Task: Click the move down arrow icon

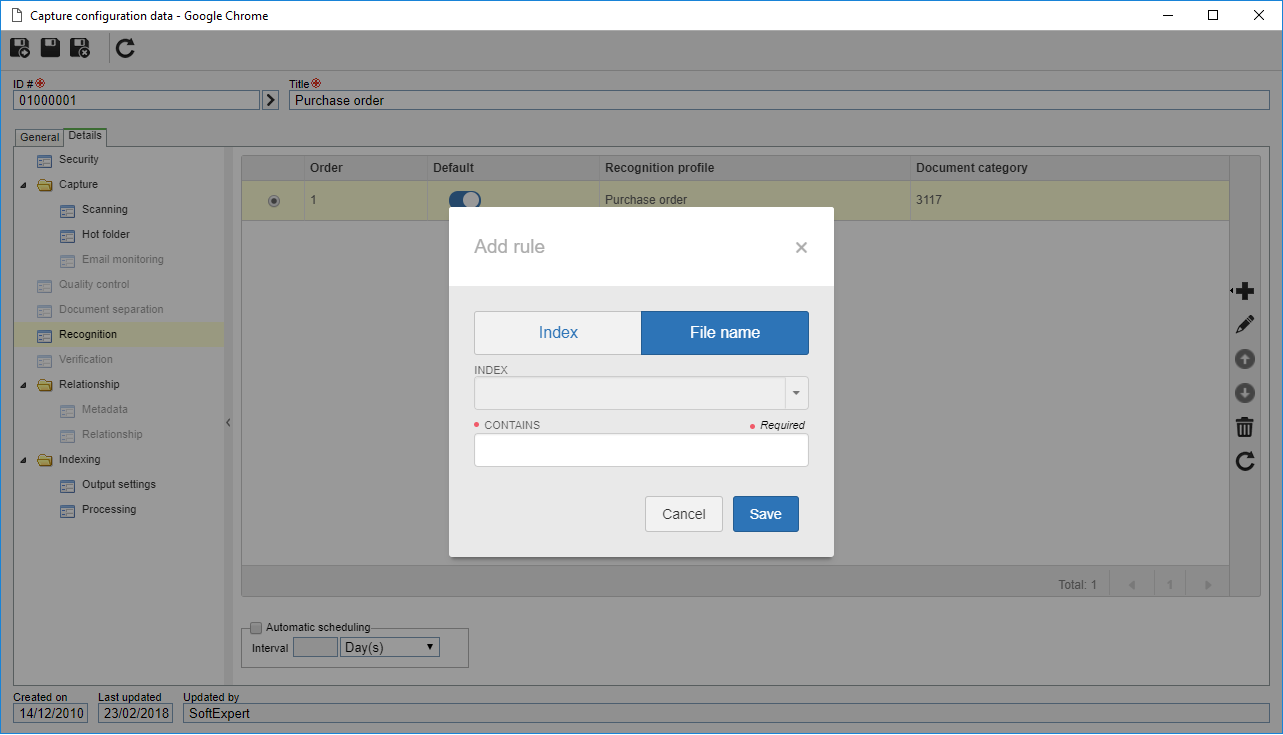Action: pyautogui.click(x=1245, y=393)
